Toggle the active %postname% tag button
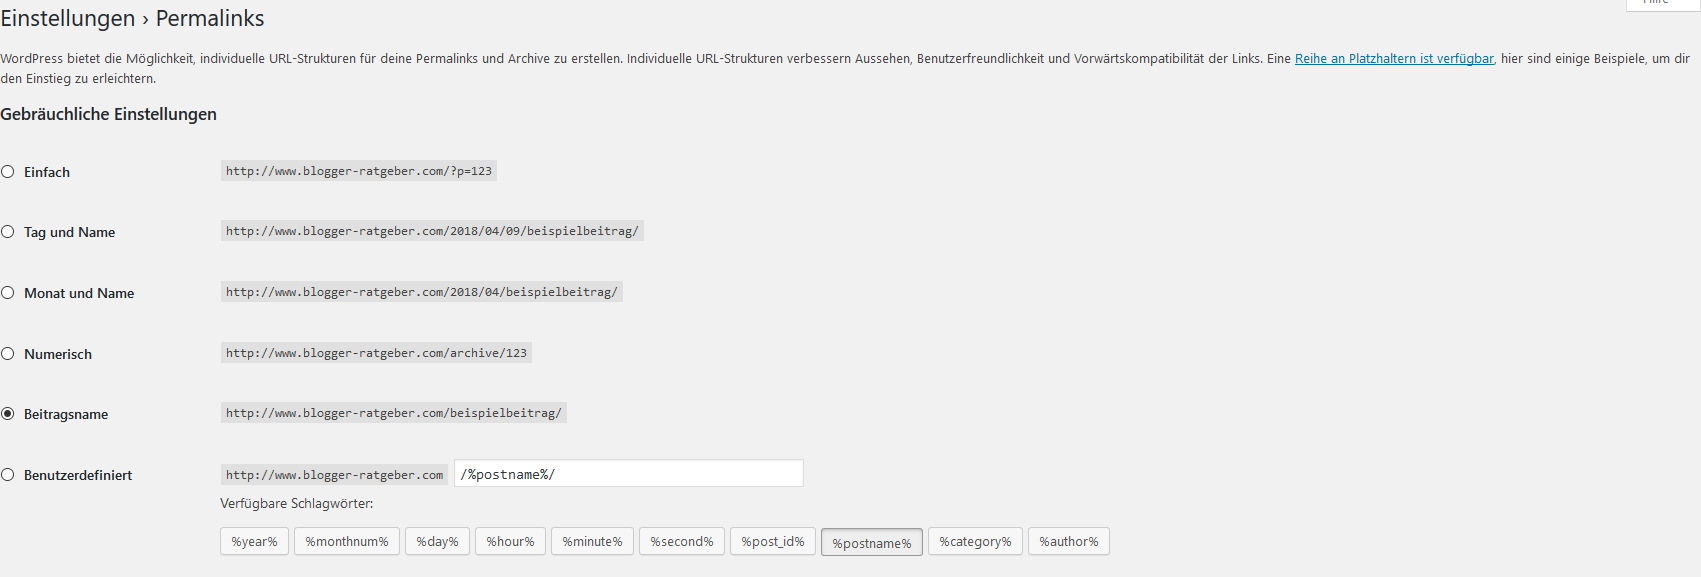The height and width of the screenshot is (577, 1701). pyautogui.click(x=872, y=543)
